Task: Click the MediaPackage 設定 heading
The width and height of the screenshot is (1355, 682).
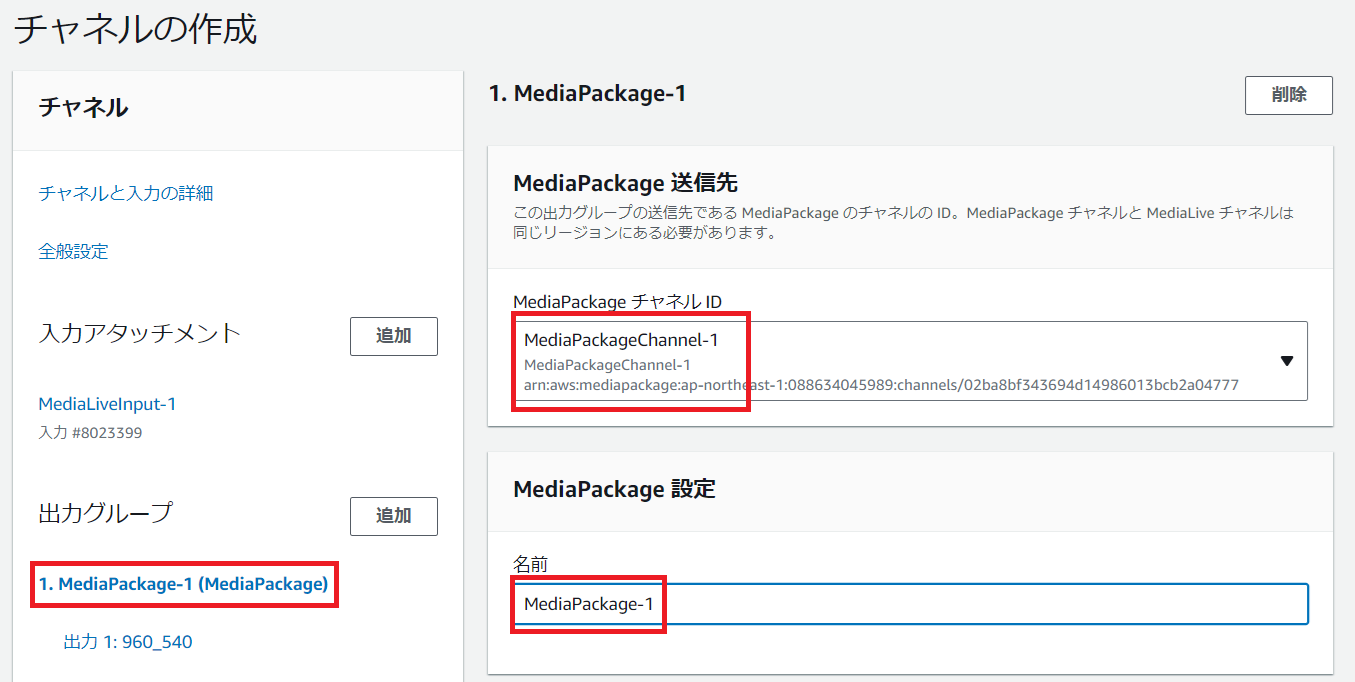Action: pos(614,488)
